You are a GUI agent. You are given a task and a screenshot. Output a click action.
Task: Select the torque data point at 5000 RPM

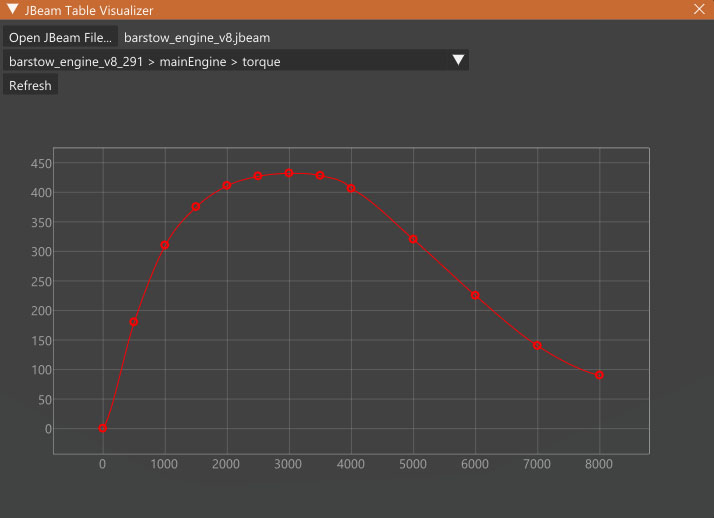click(x=413, y=239)
